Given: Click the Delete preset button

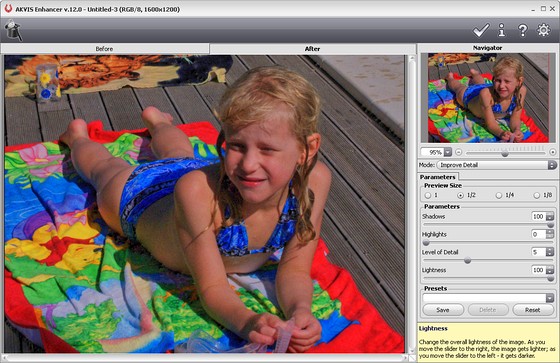Looking at the screenshot, I should click(x=488, y=310).
